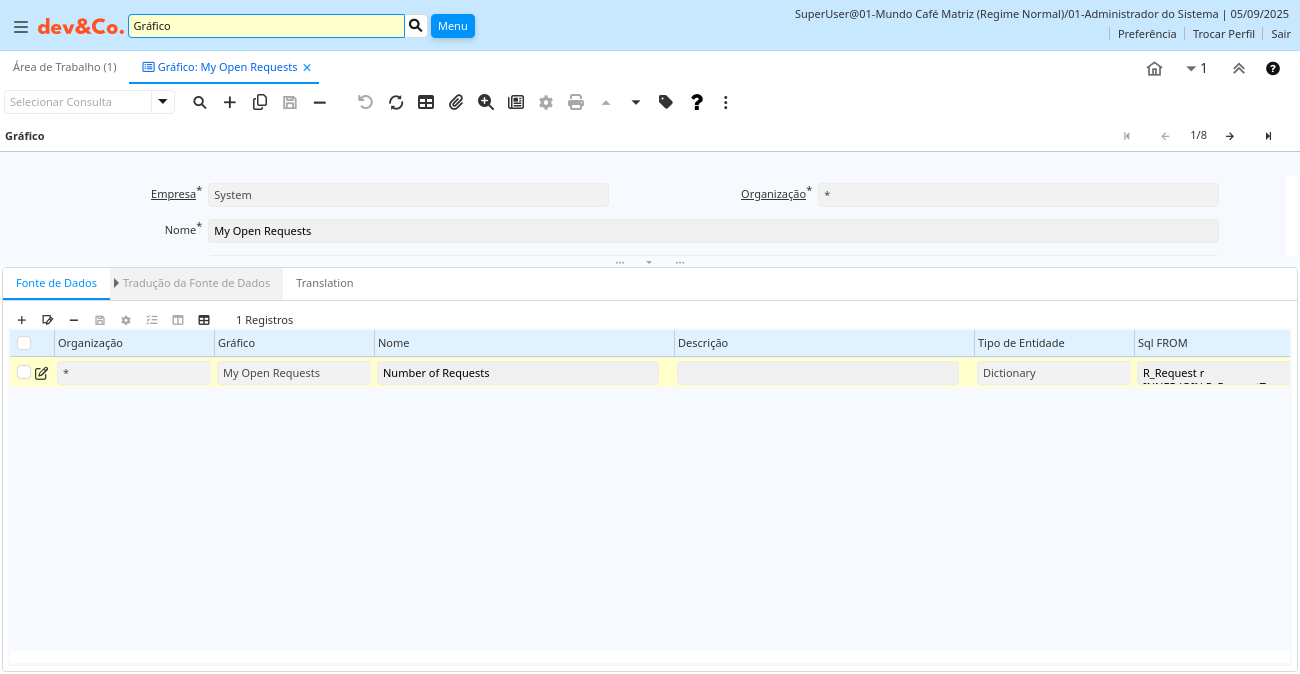This screenshot has width=1300, height=674.
Task: Click the Copy Record toolbar icon
Action: (260, 102)
